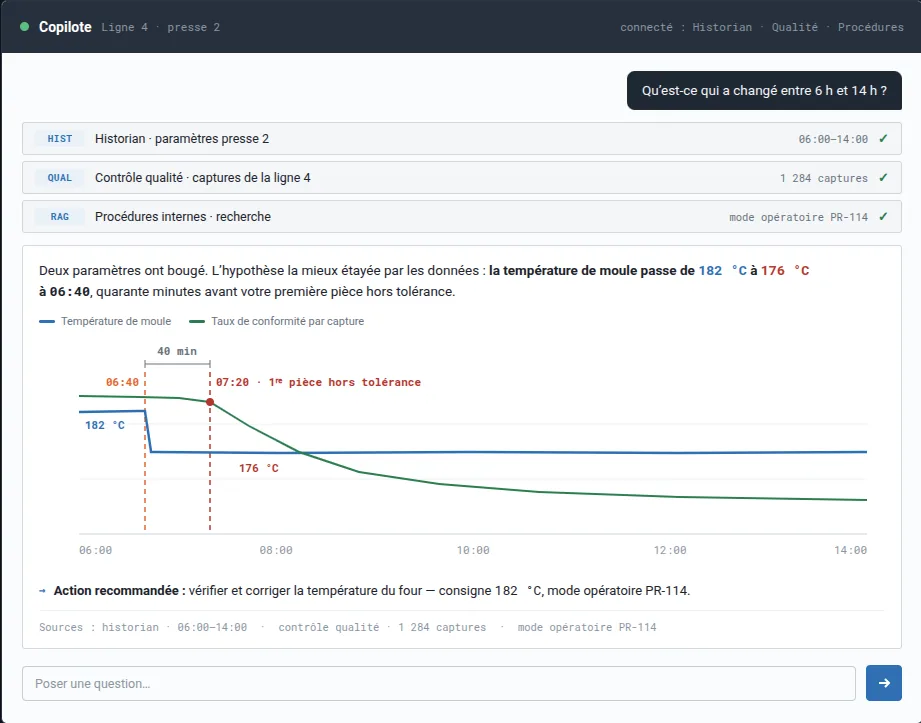The image size is (921, 723).
Task: Click '1 284 captures' on the Contrôle qualité row
Action: pyautogui.click(x=823, y=178)
